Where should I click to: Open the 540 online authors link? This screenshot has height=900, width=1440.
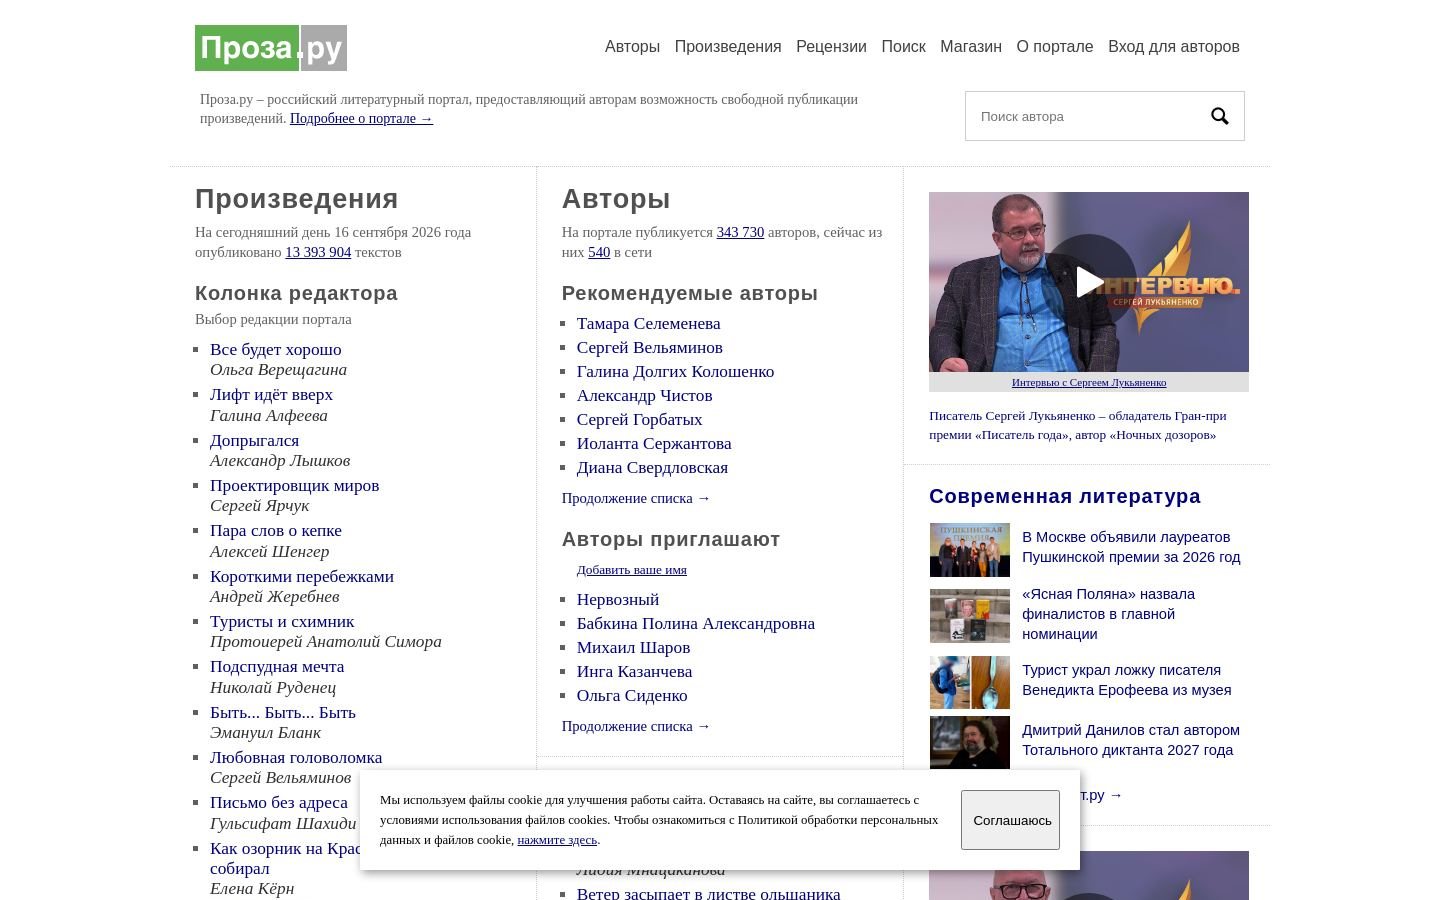(x=599, y=252)
